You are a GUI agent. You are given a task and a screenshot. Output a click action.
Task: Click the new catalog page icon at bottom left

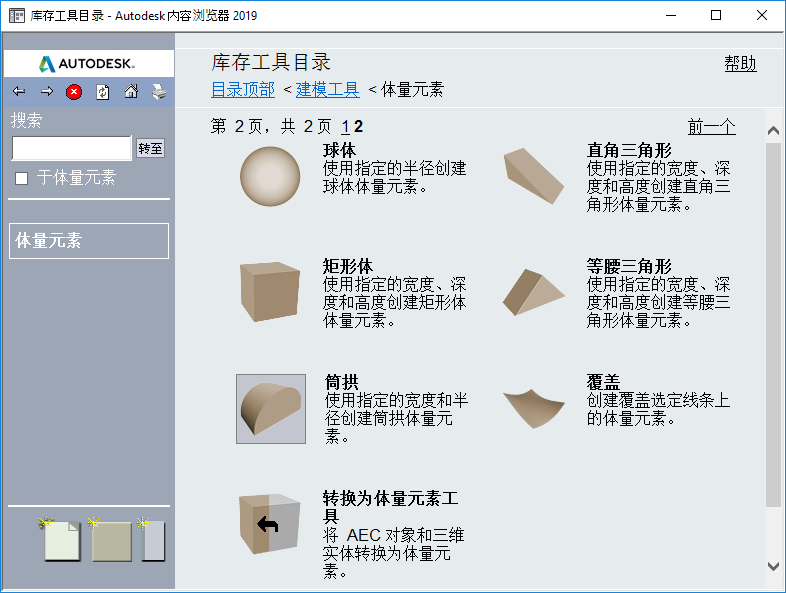pyautogui.click(x=61, y=540)
